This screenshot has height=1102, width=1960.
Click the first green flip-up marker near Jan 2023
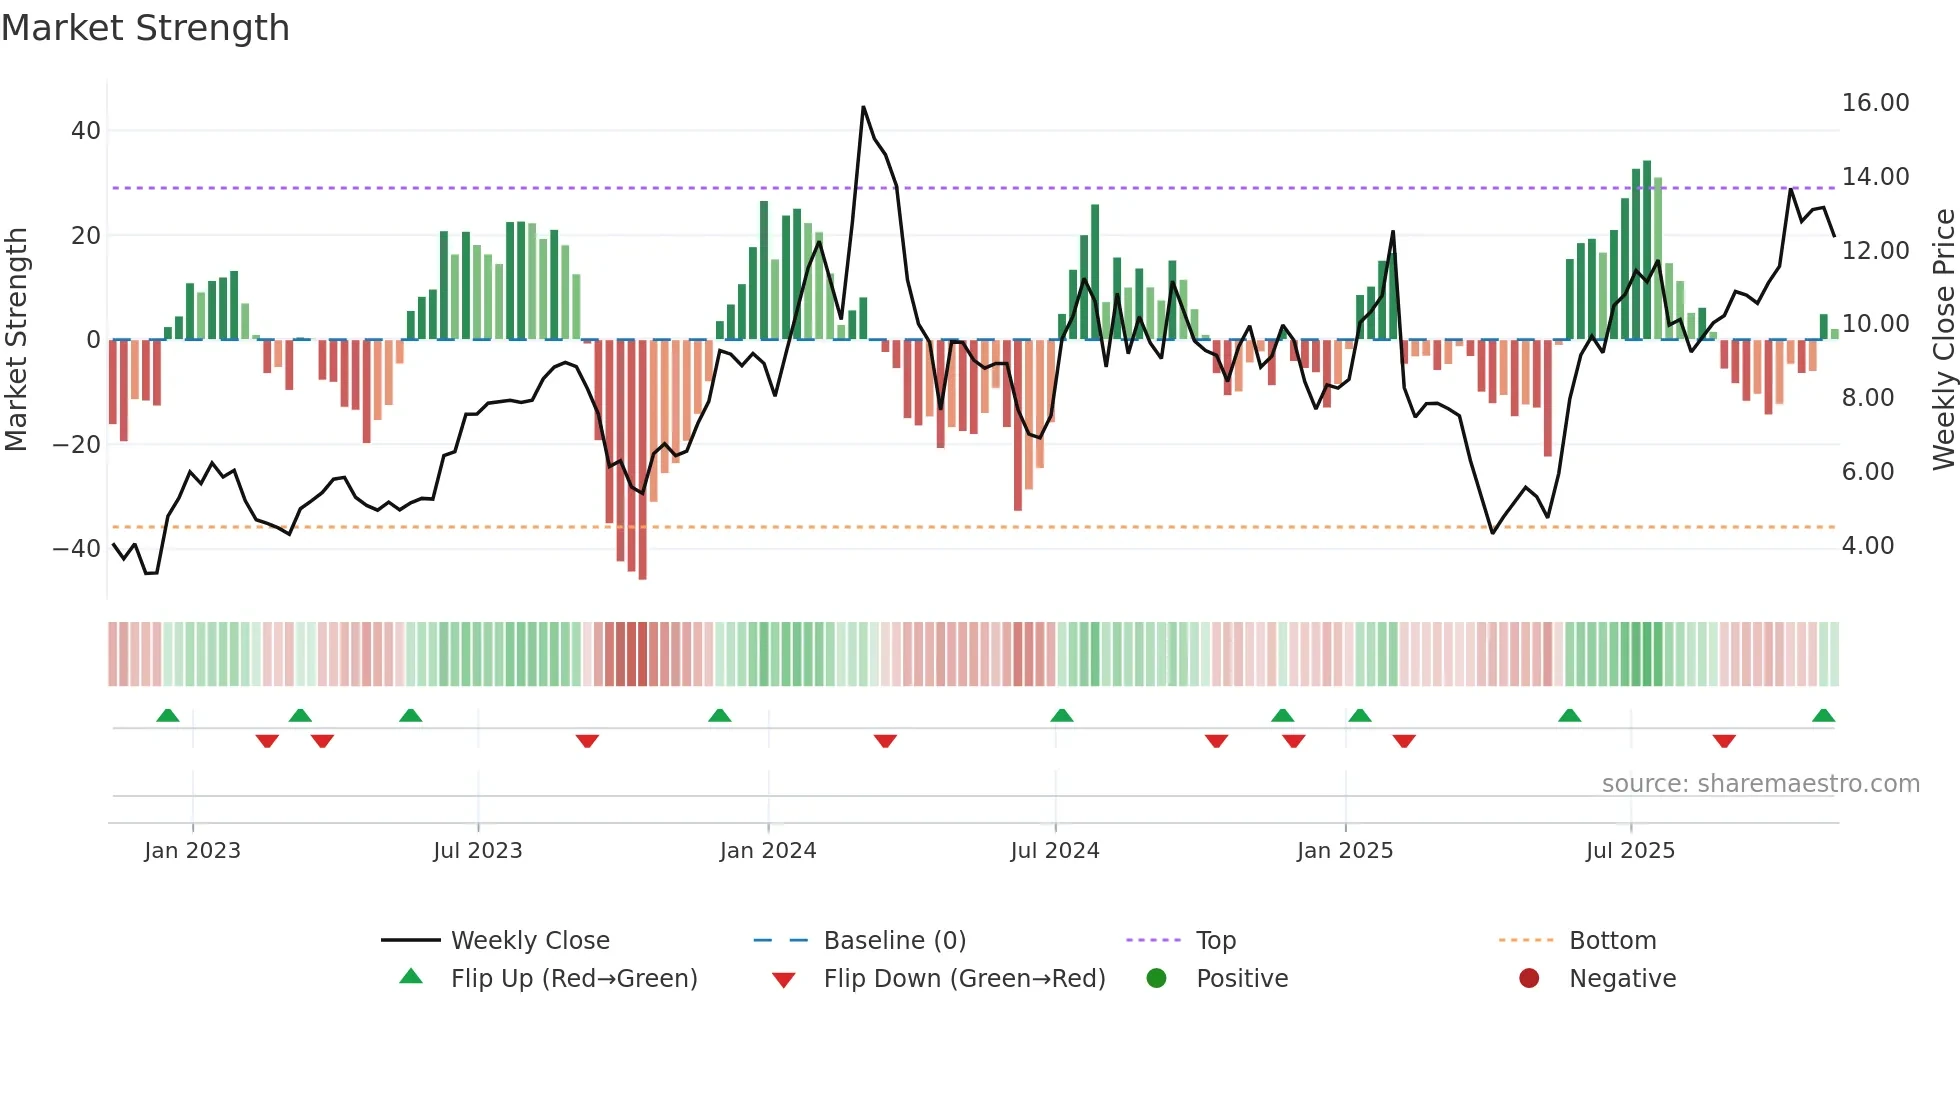pos(168,716)
